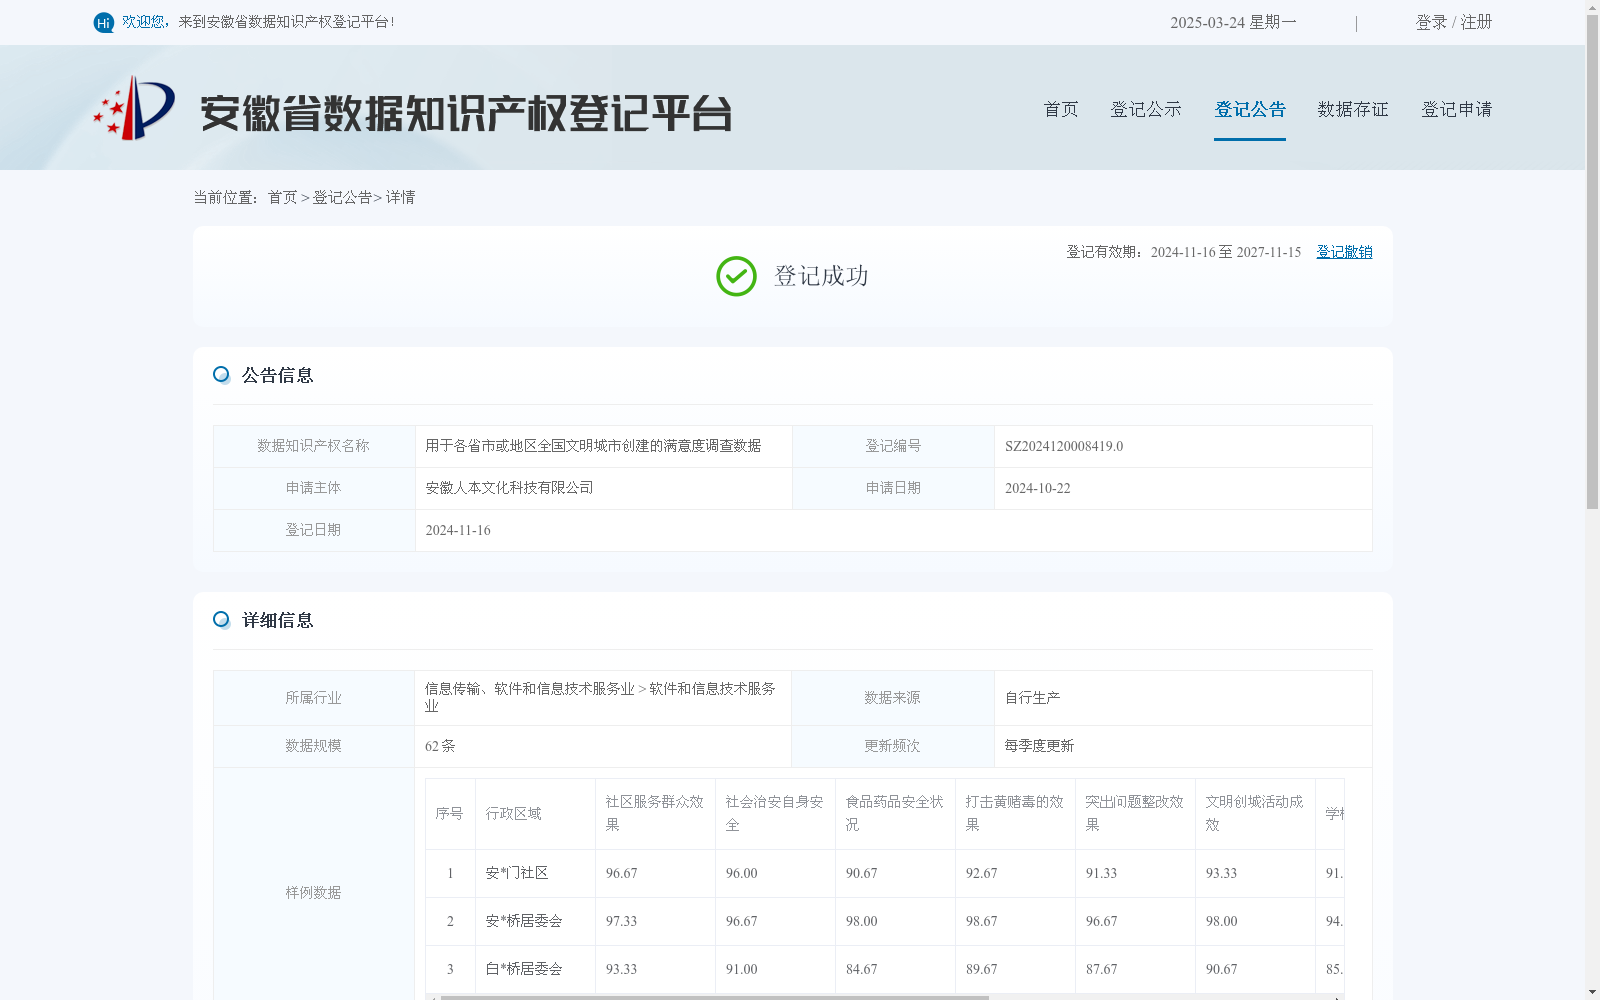Click applicant 安徽人本文化科技有限公司
The width and height of the screenshot is (1600, 1000).
tap(509, 488)
